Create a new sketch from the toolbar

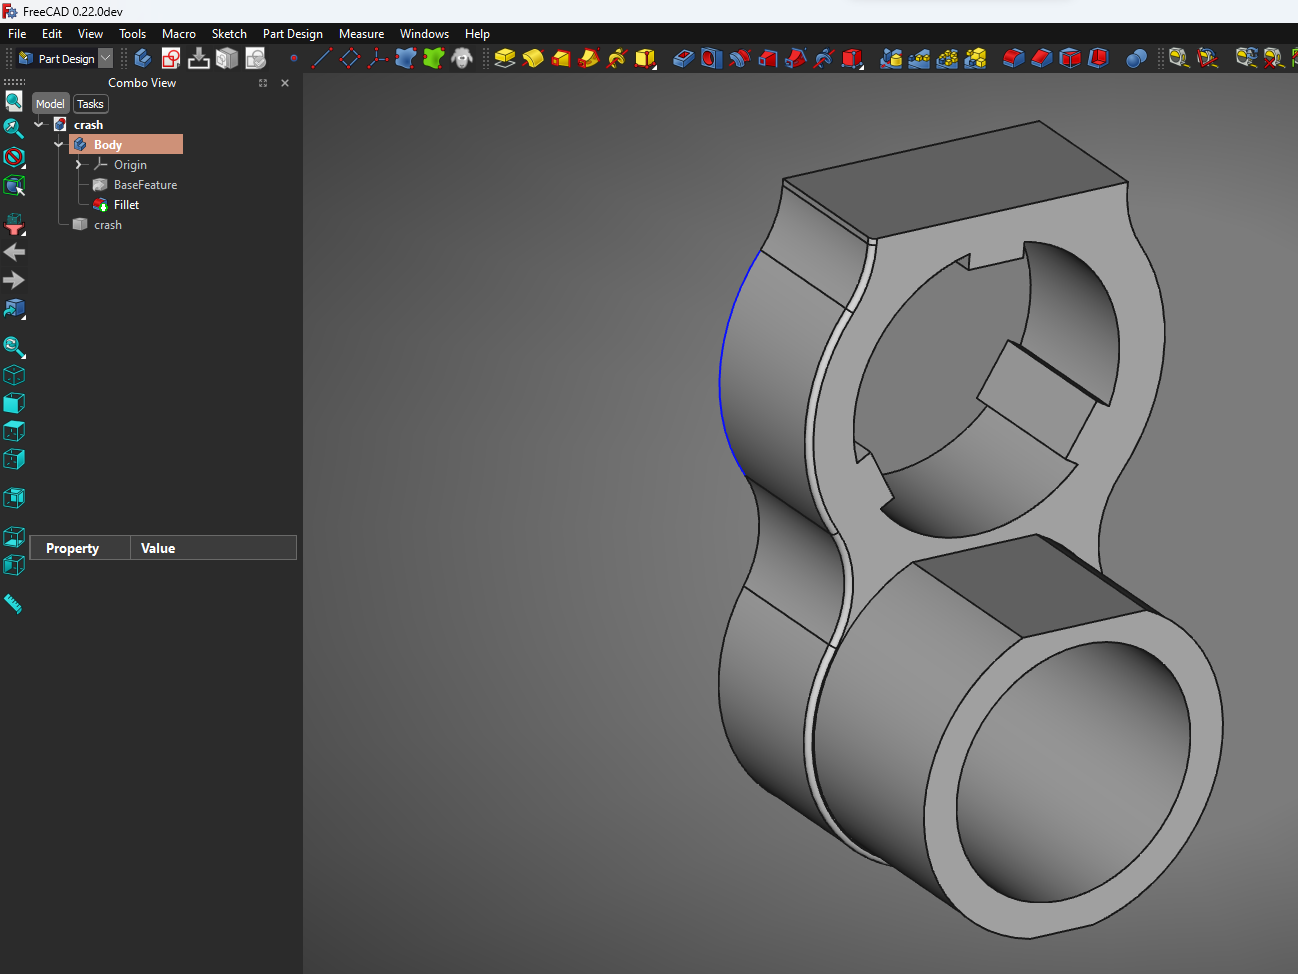[170, 58]
